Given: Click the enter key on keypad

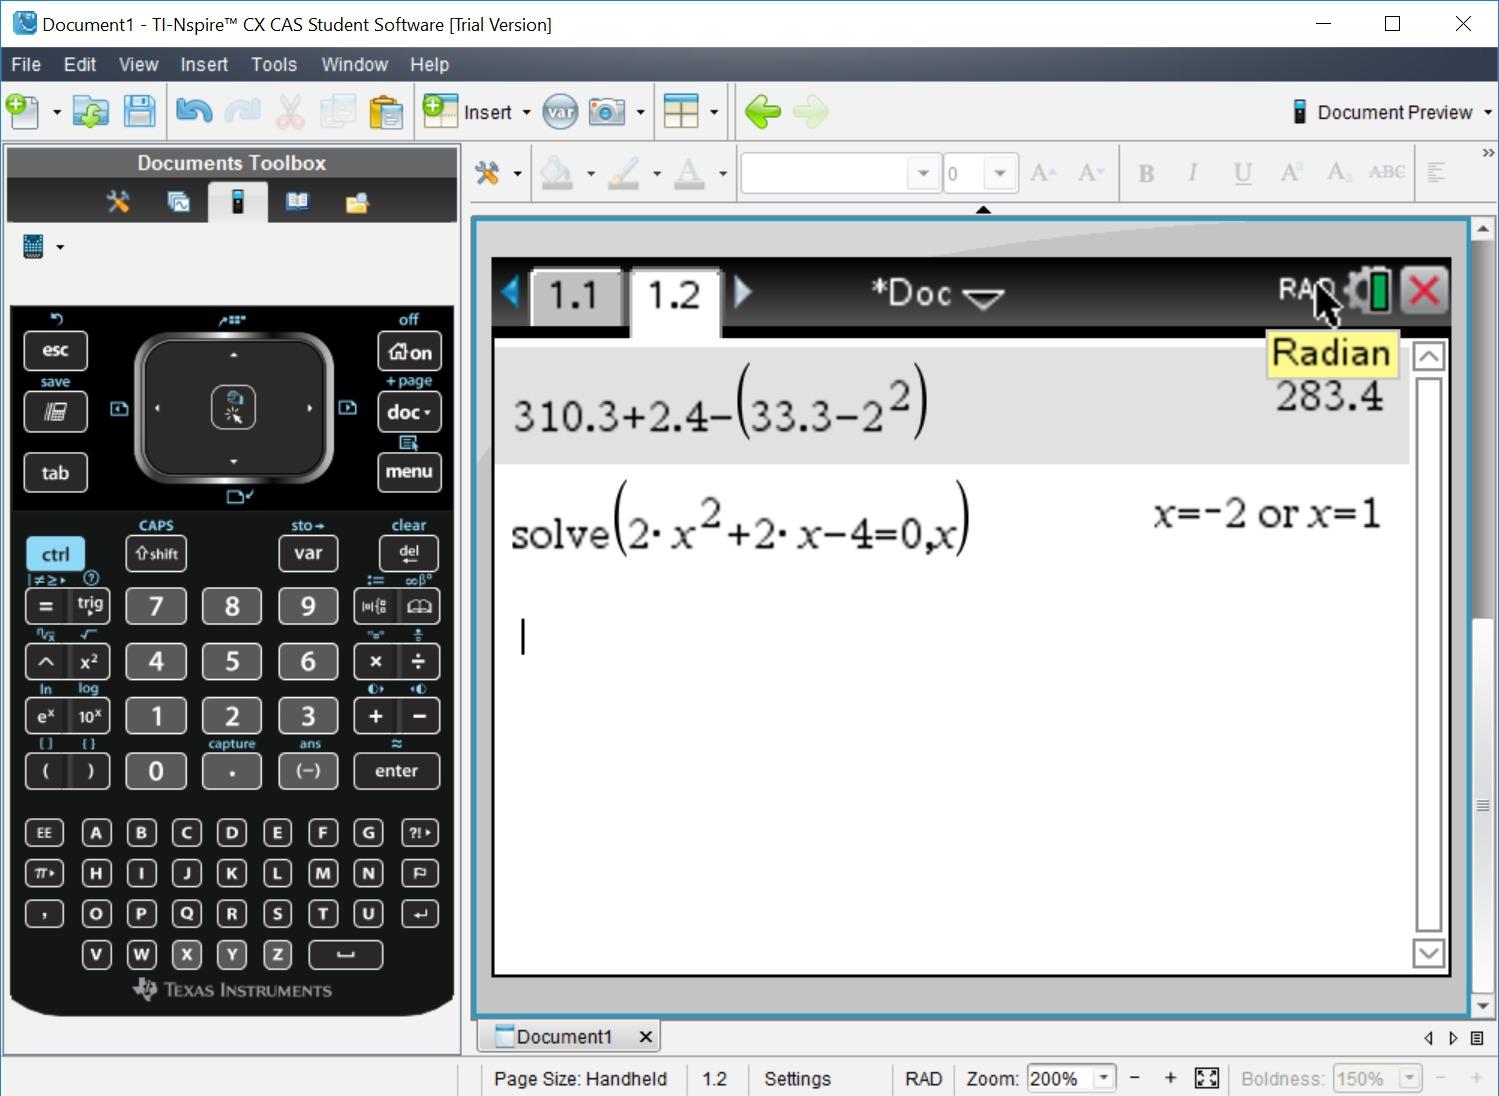Looking at the screenshot, I should [x=396, y=771].
